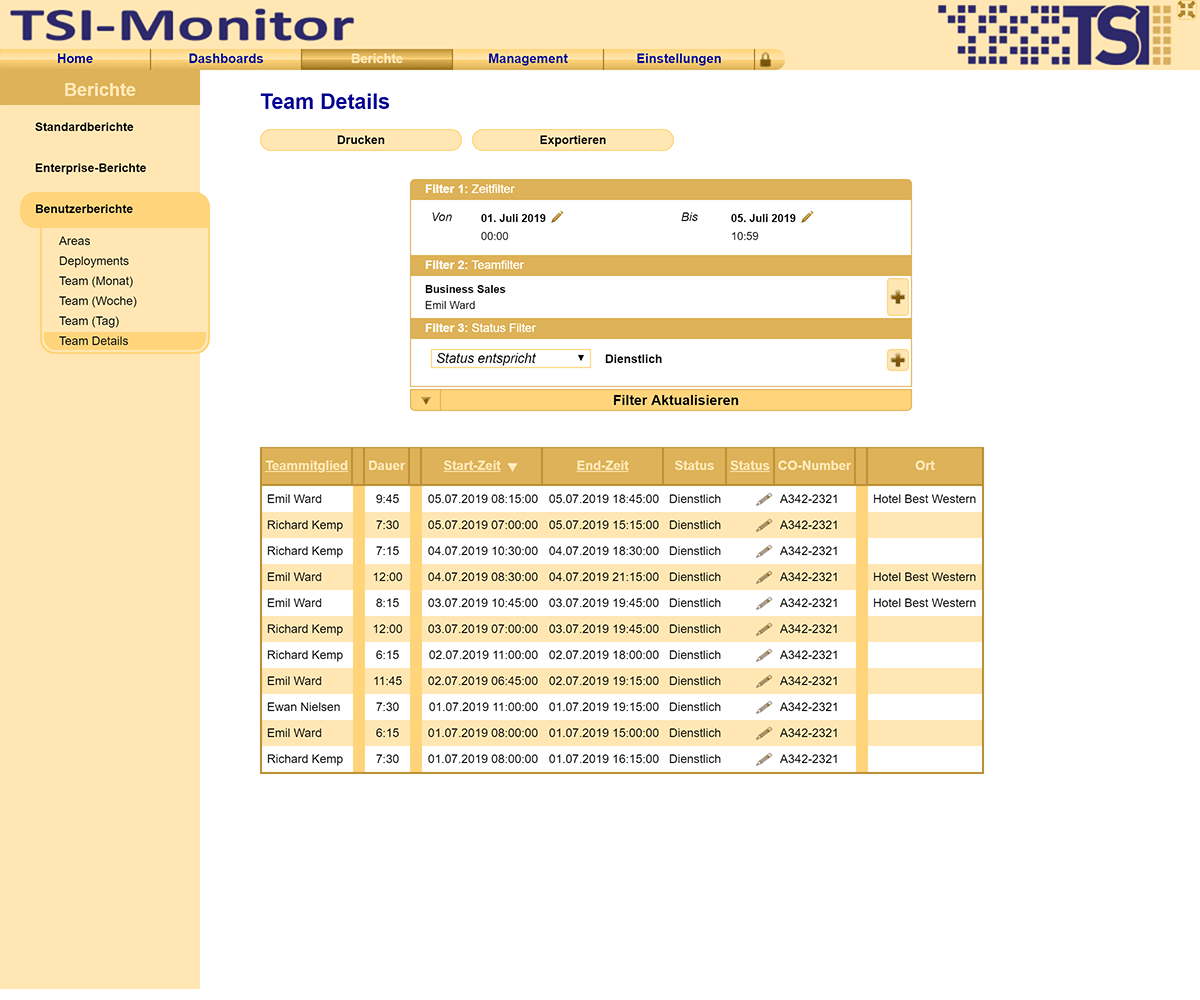Toggle sort arrow beside Start-Zeit
The image size is (1200, 1000).
[513, 467]
